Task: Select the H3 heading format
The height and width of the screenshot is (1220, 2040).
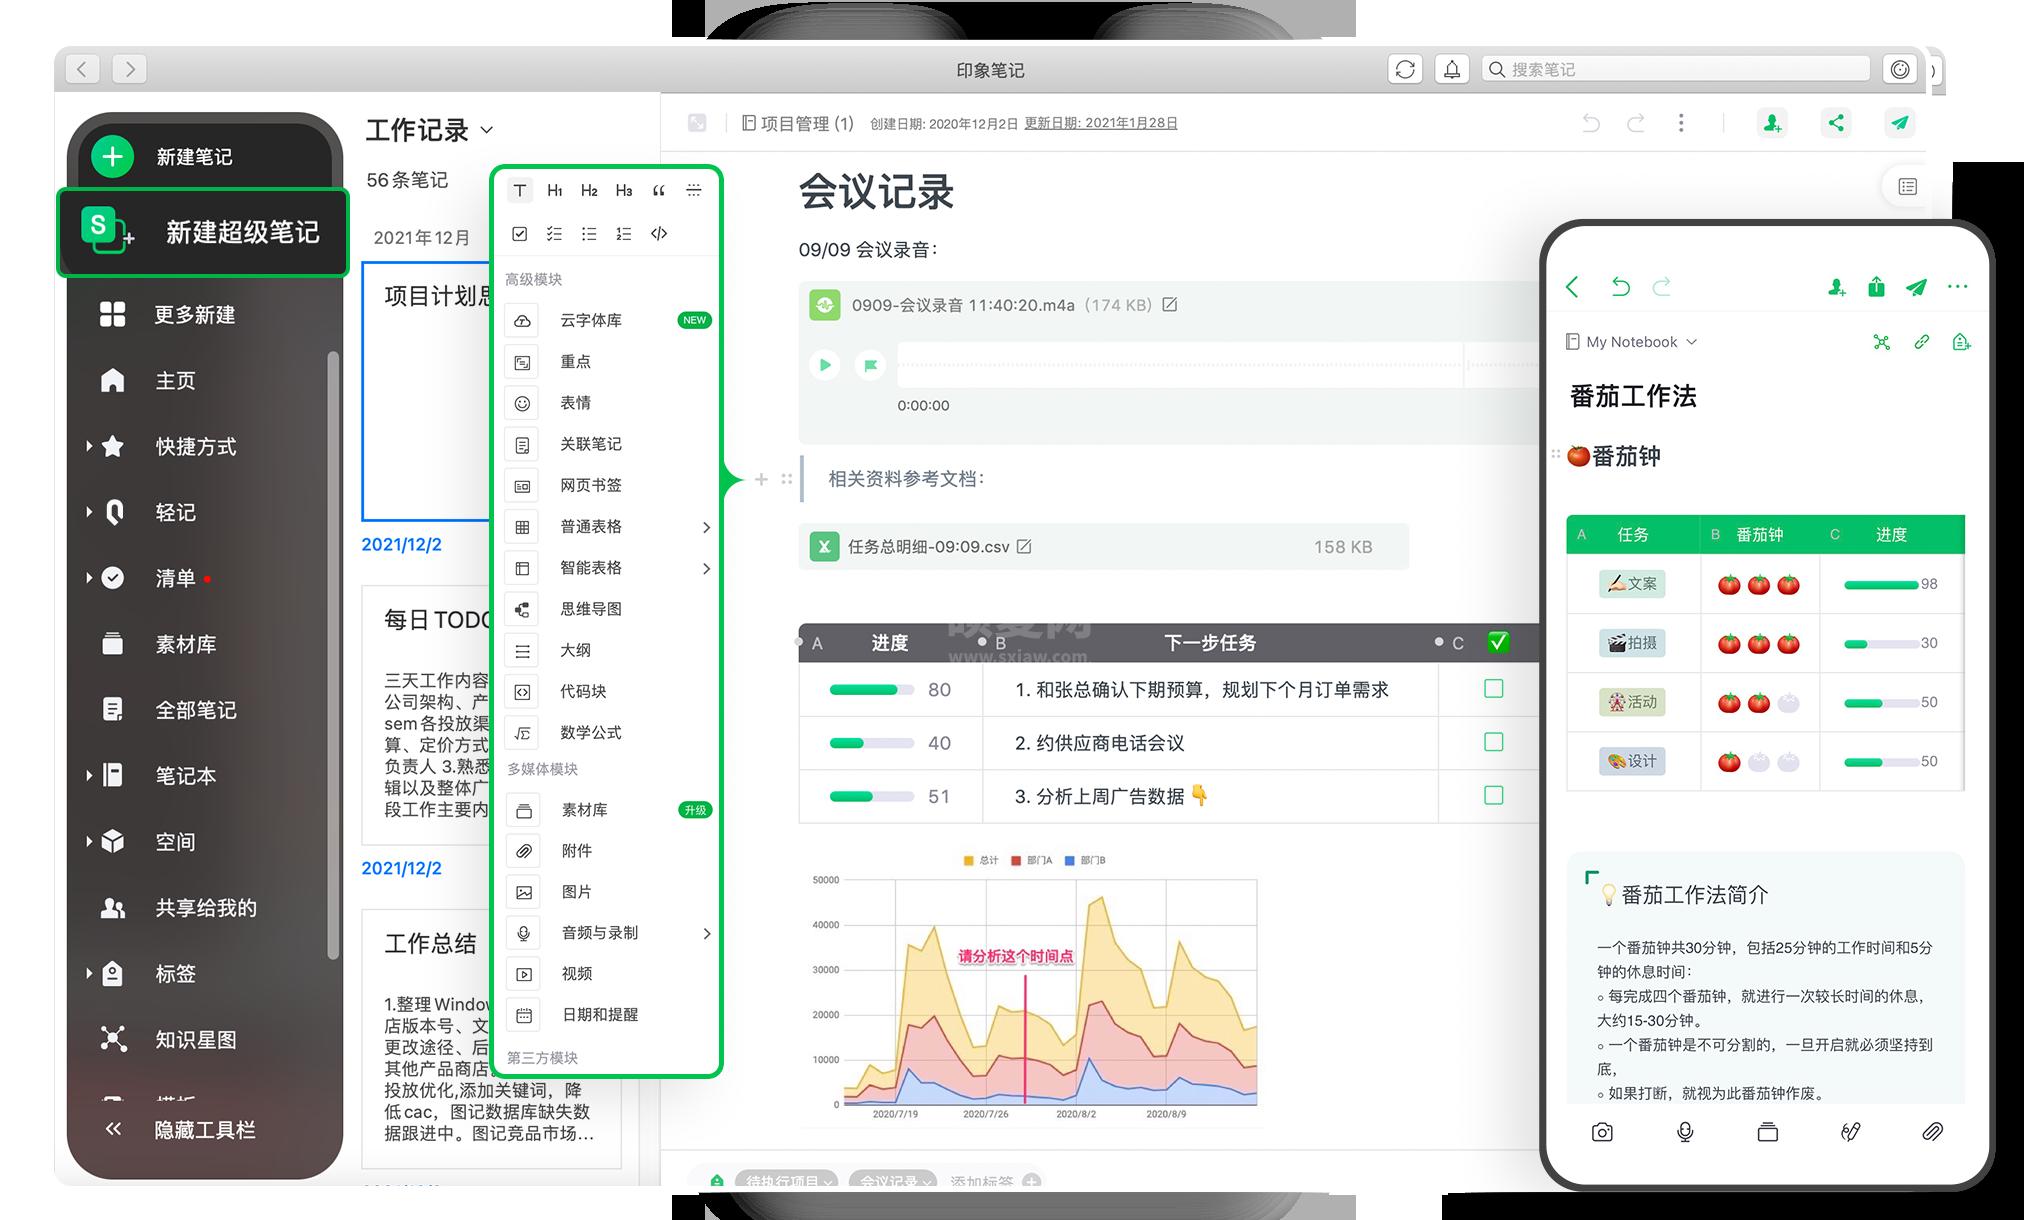Action: (624, 190)
